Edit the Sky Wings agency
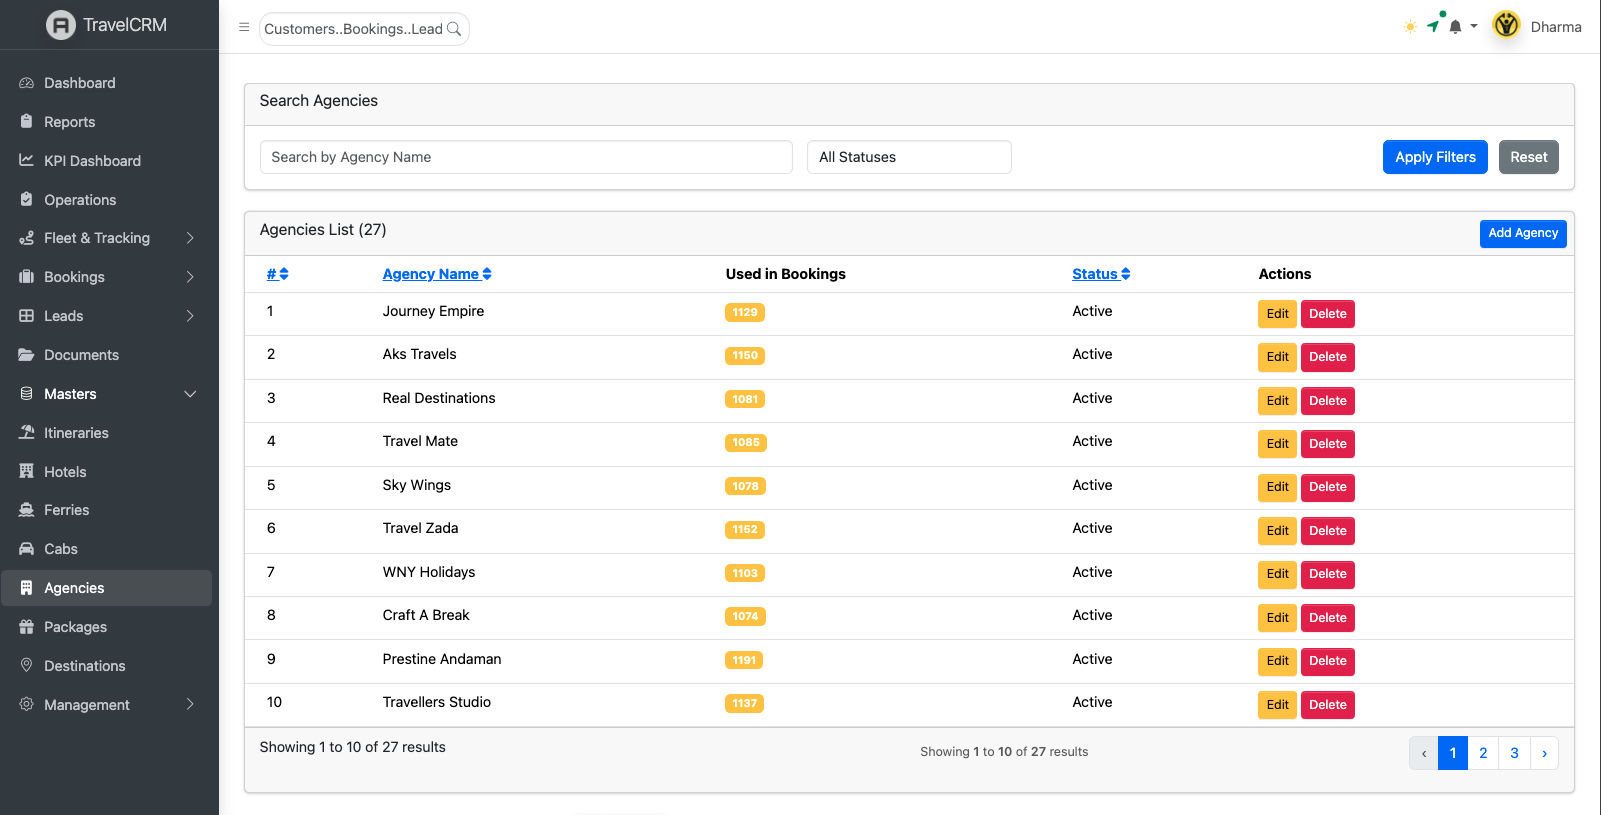The width and height of the screenshot is (1601, 815). (x=1277, y=487)
